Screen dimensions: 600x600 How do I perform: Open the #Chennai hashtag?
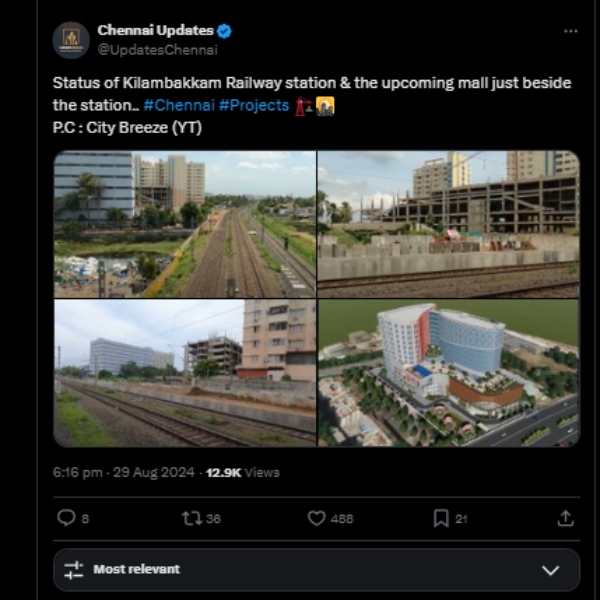point(177,105)
